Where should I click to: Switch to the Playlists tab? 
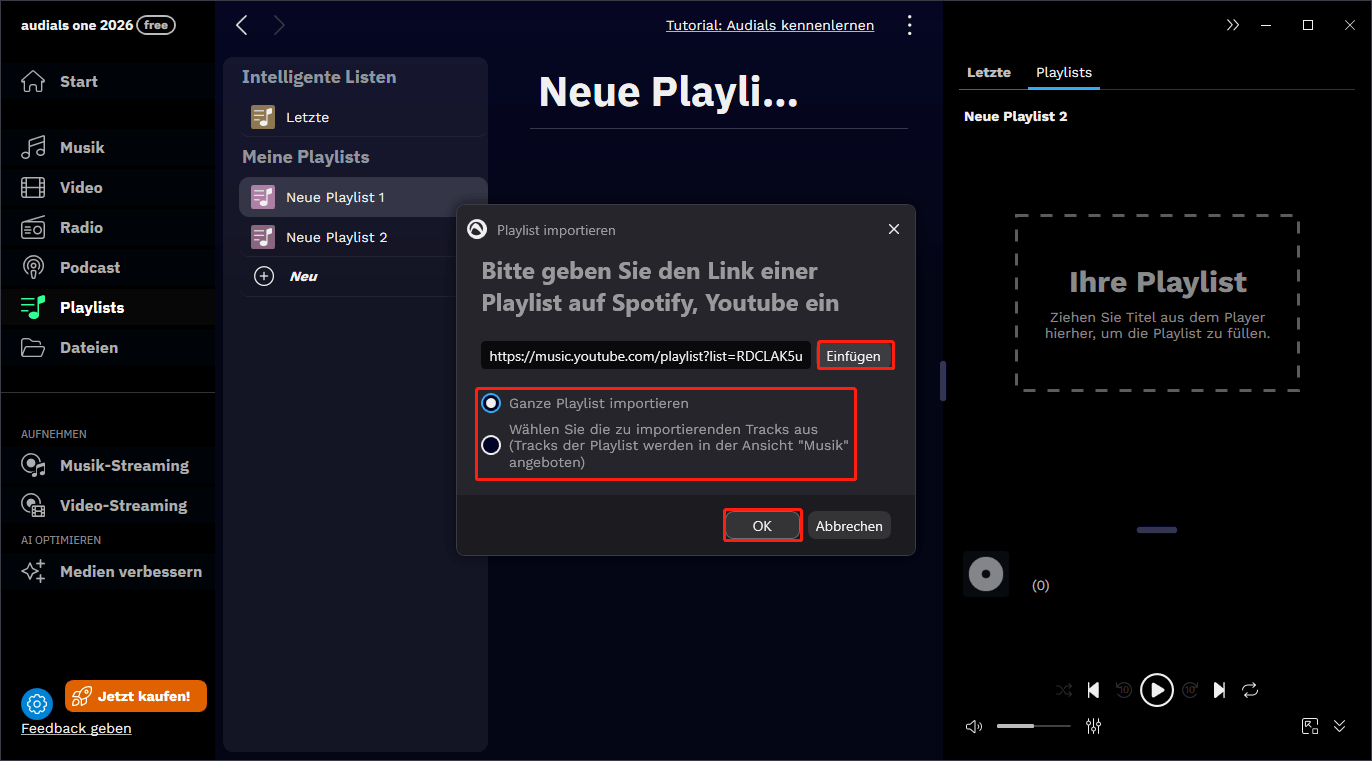1063,72
